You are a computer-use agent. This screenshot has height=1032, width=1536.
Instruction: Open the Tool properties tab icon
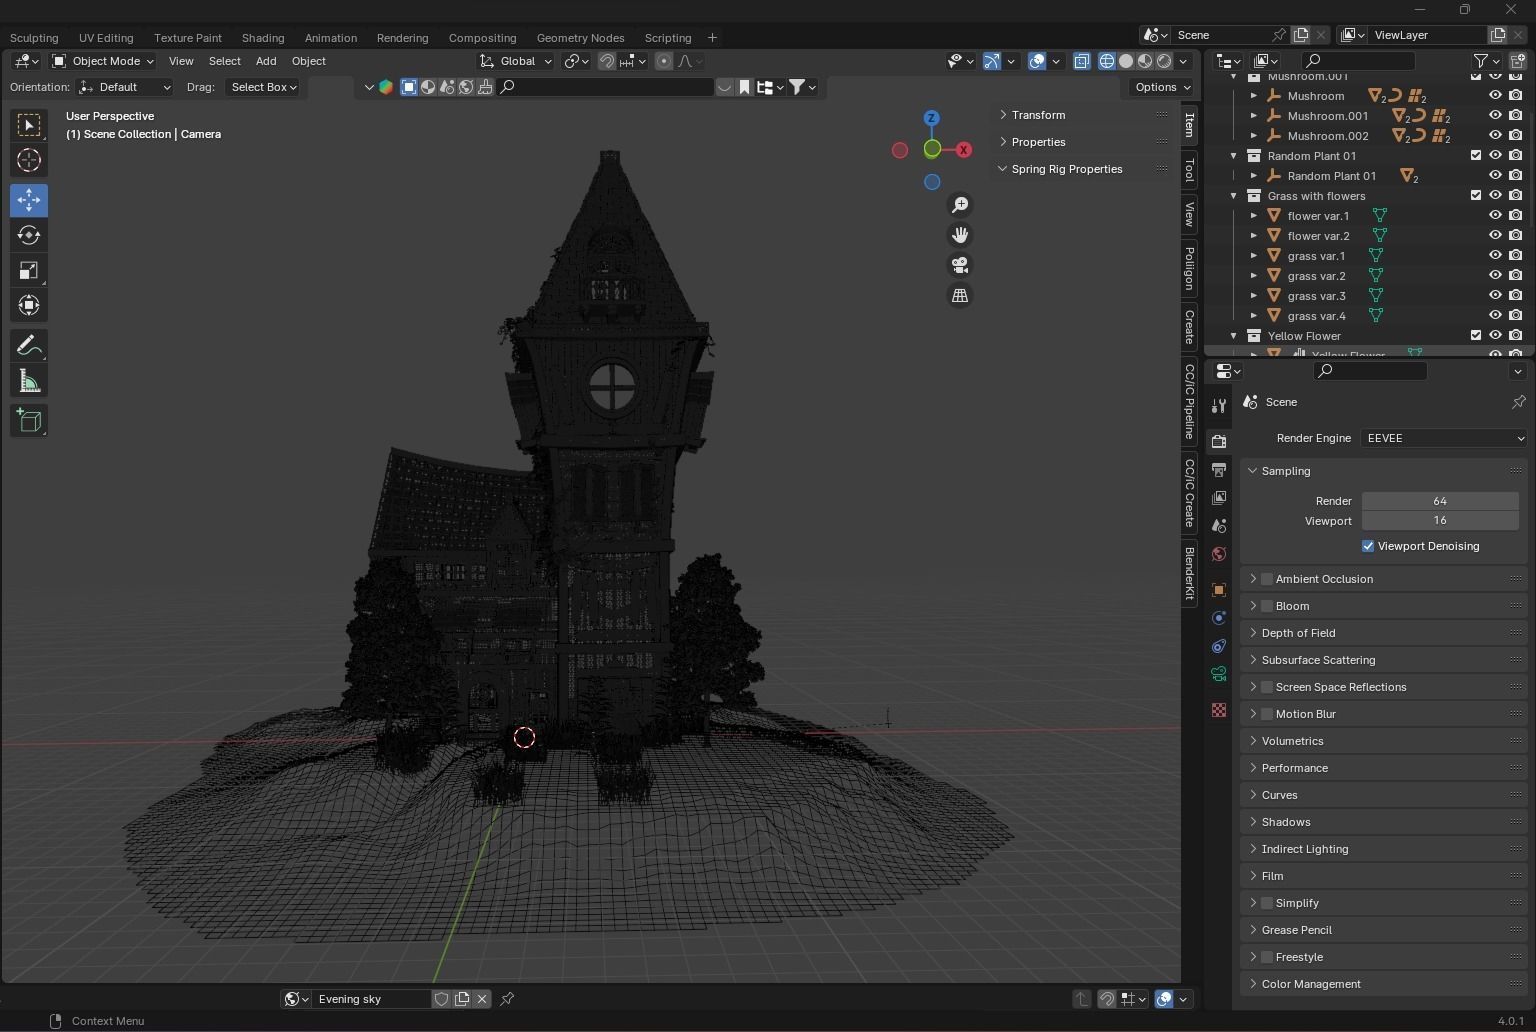(x=1219, y=405)
